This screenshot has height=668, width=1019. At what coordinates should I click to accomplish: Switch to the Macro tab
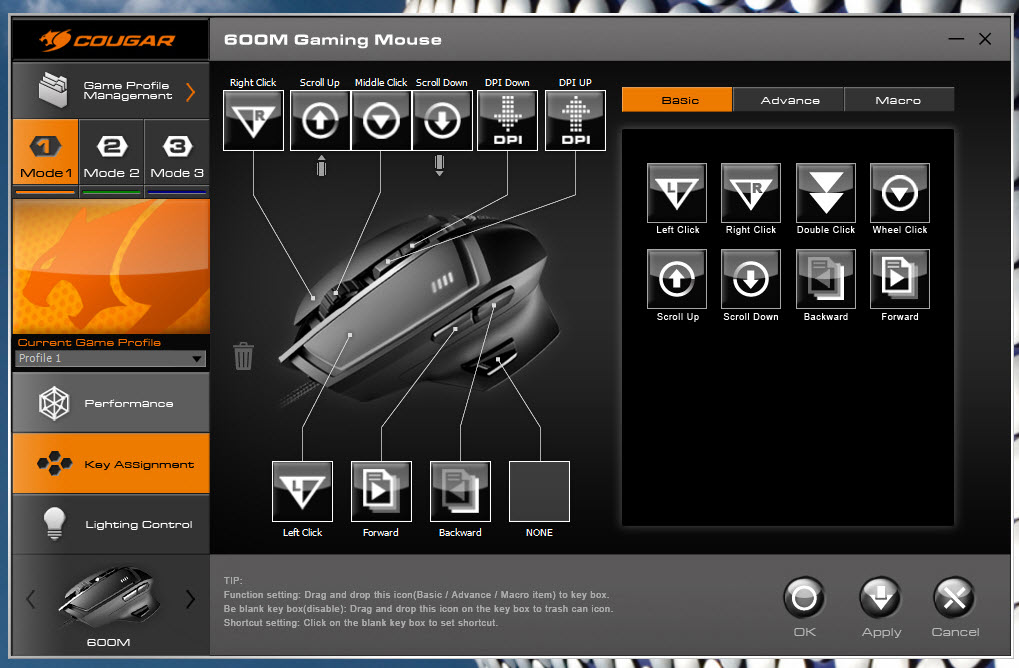899,99
